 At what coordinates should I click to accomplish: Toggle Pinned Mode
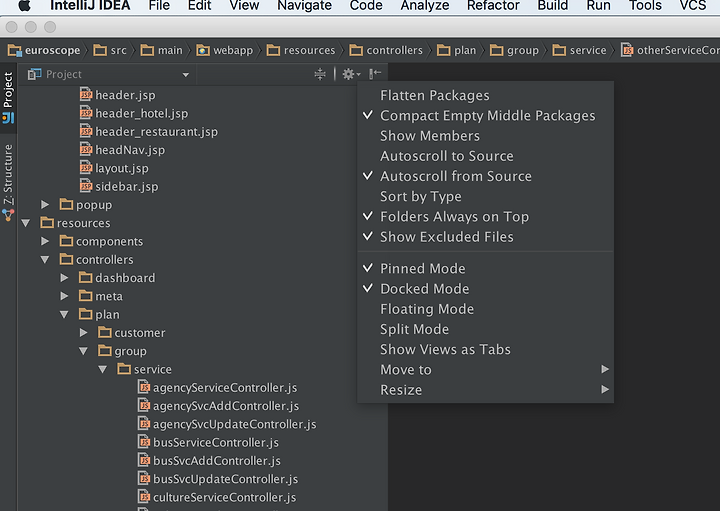[485, 268]
